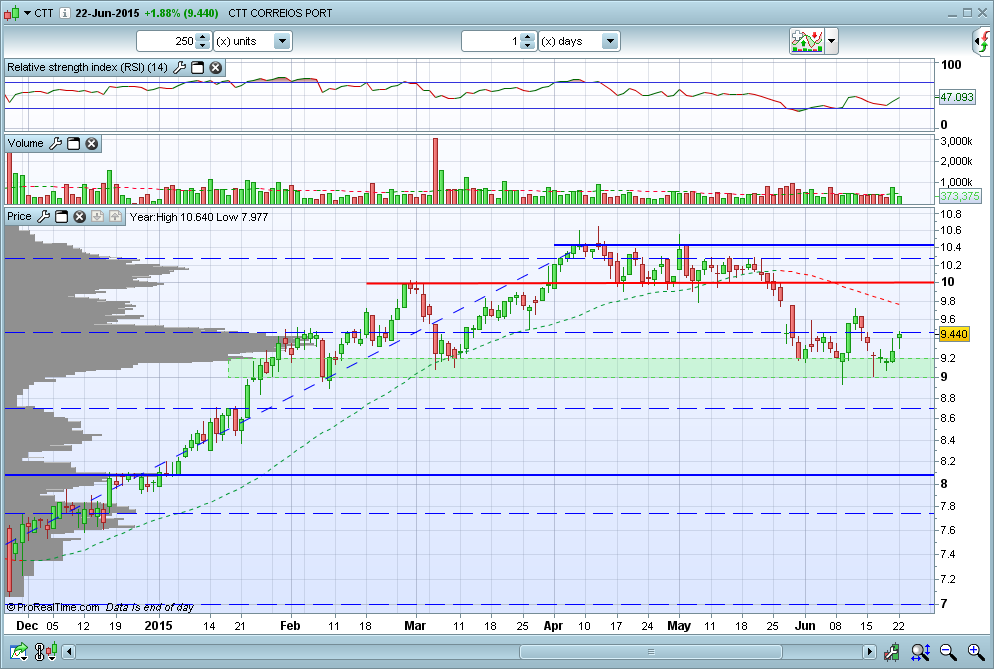Click the zoom in magnifier
Viewport: 994px width, 669px height.
tap(975, 652)
